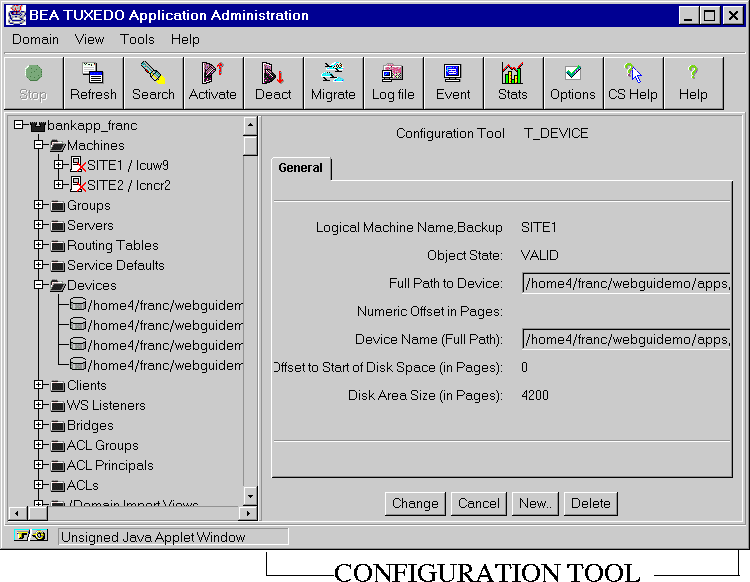
Task: Select SITE2 / lcncr2 machine icon
Action: (78, 185)
